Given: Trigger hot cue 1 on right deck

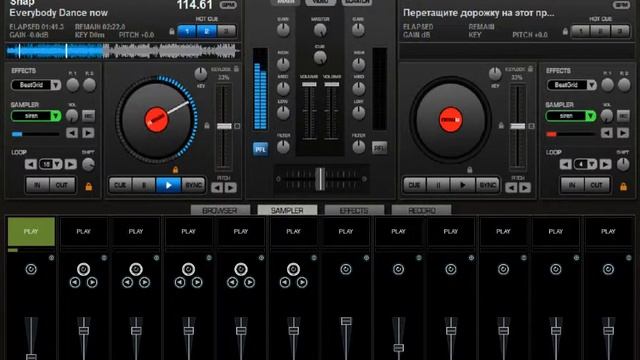Looking at the screenshot, I should coord(580,31).
